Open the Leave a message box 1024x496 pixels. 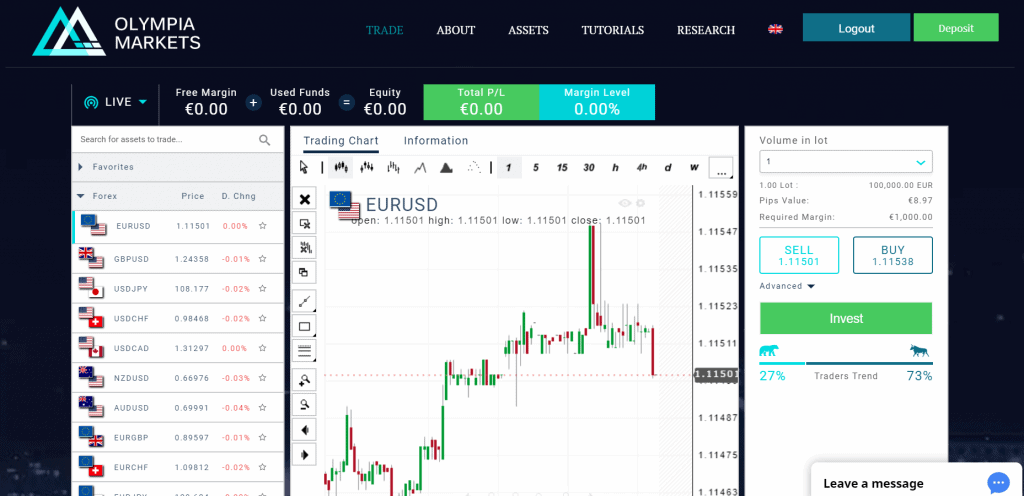[917, 480]
